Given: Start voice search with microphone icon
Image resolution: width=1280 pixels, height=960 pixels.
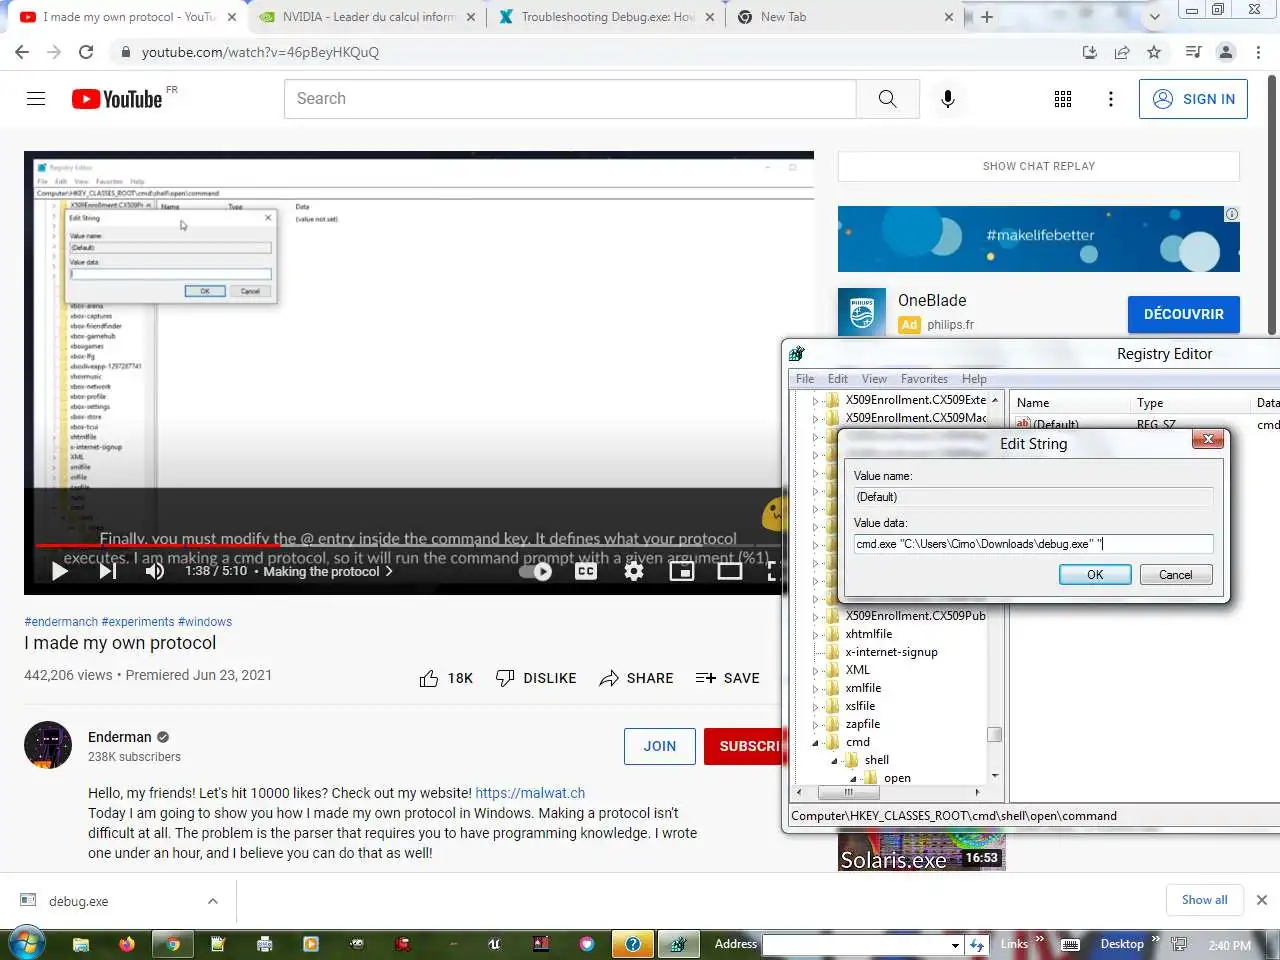Looking at the screenshot, I should click(948, 98).
